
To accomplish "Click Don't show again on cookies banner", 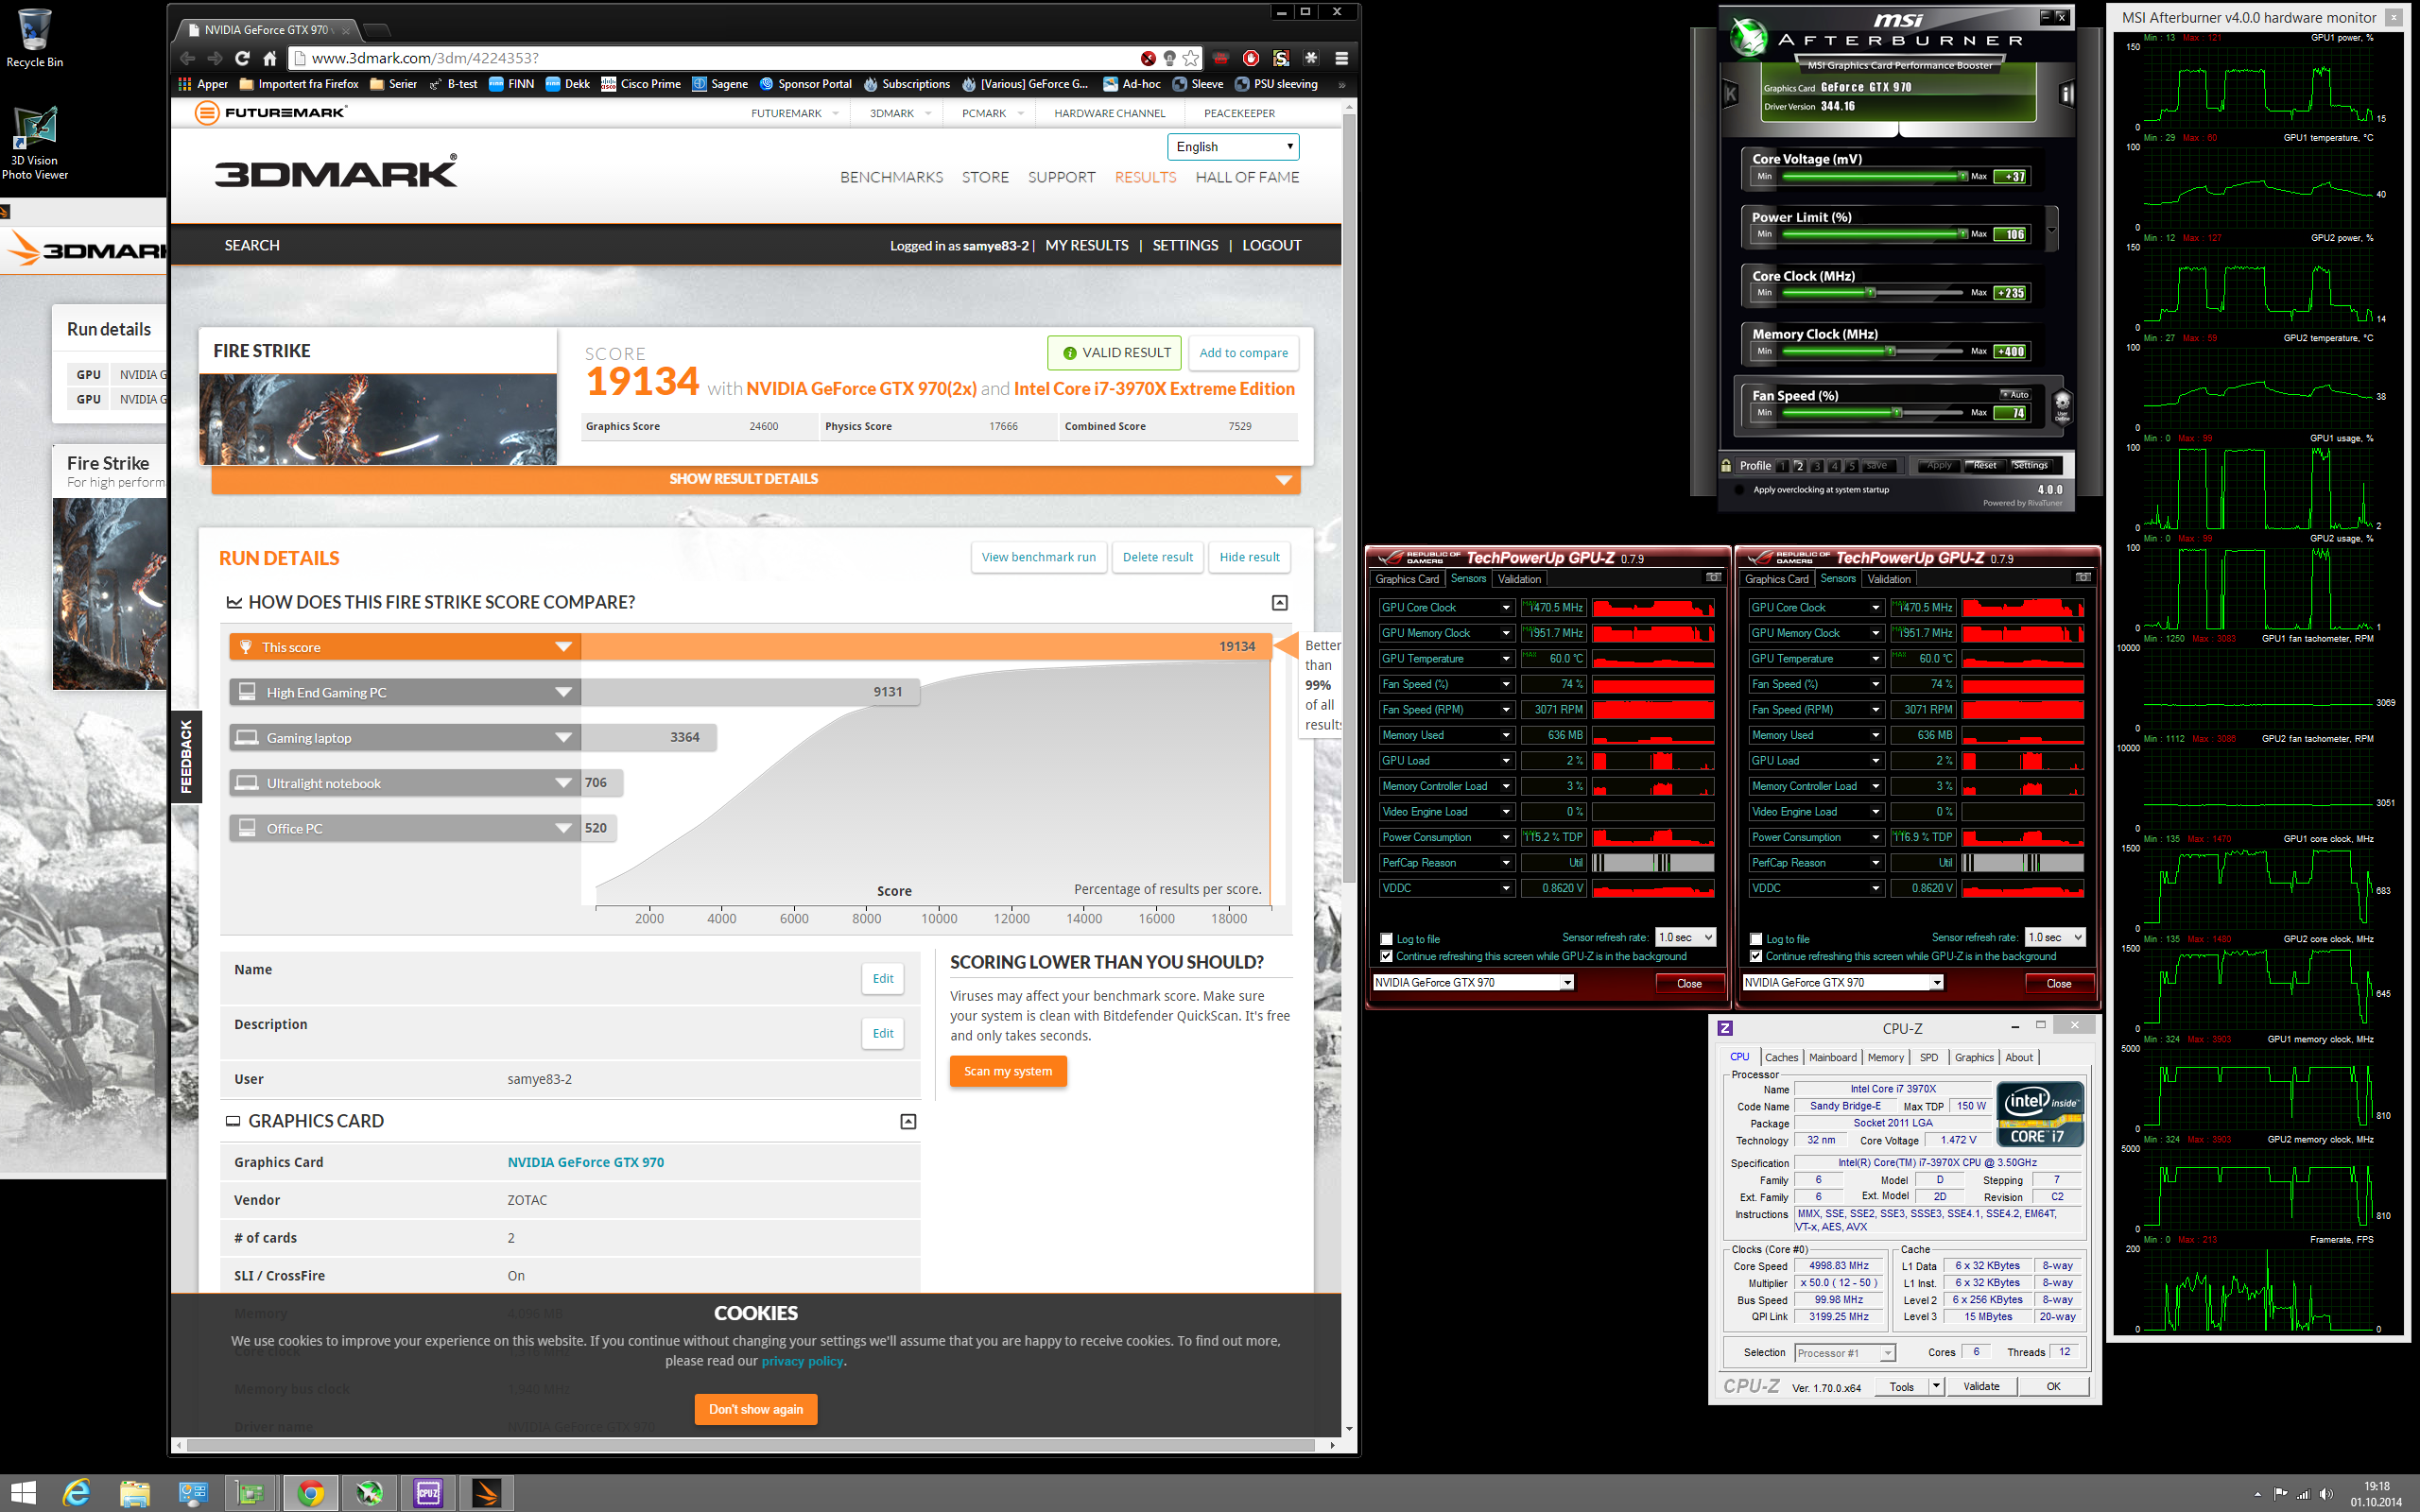I will 755,1409.
